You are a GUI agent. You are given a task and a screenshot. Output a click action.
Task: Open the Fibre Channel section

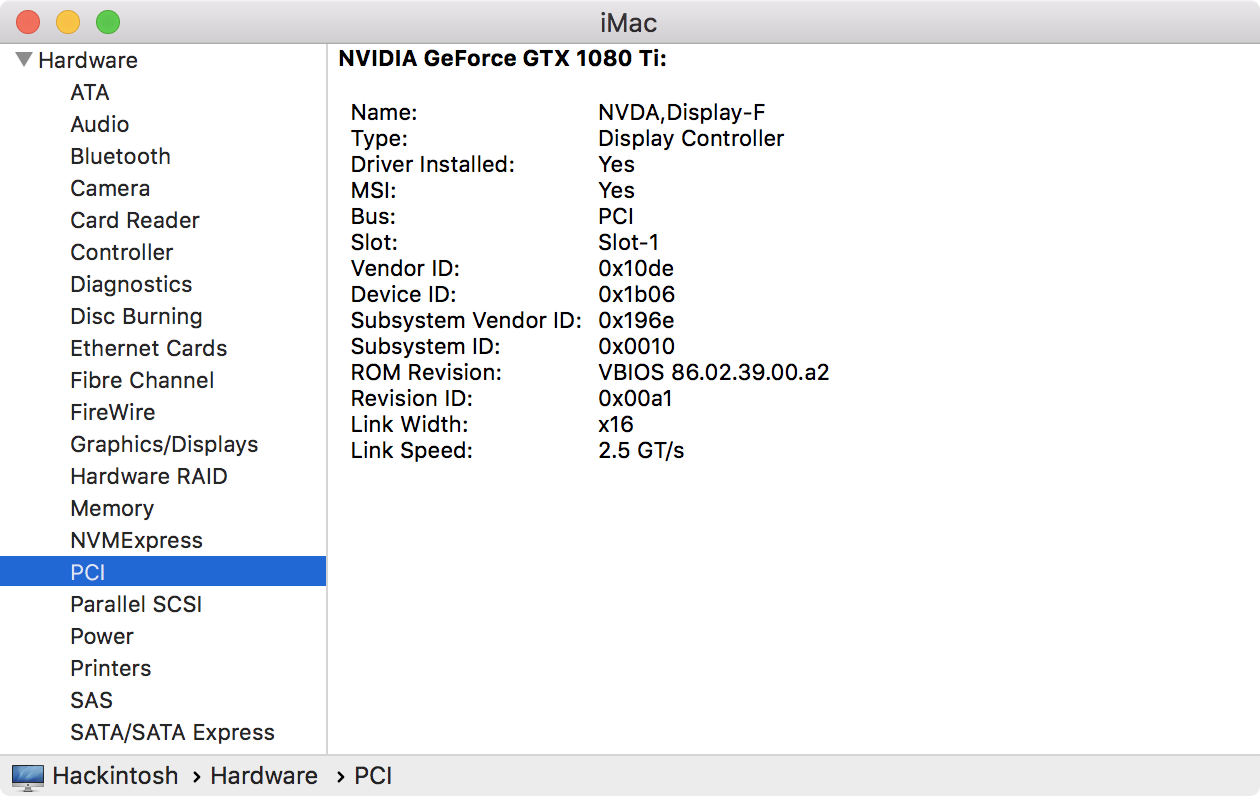click(142, 380)
